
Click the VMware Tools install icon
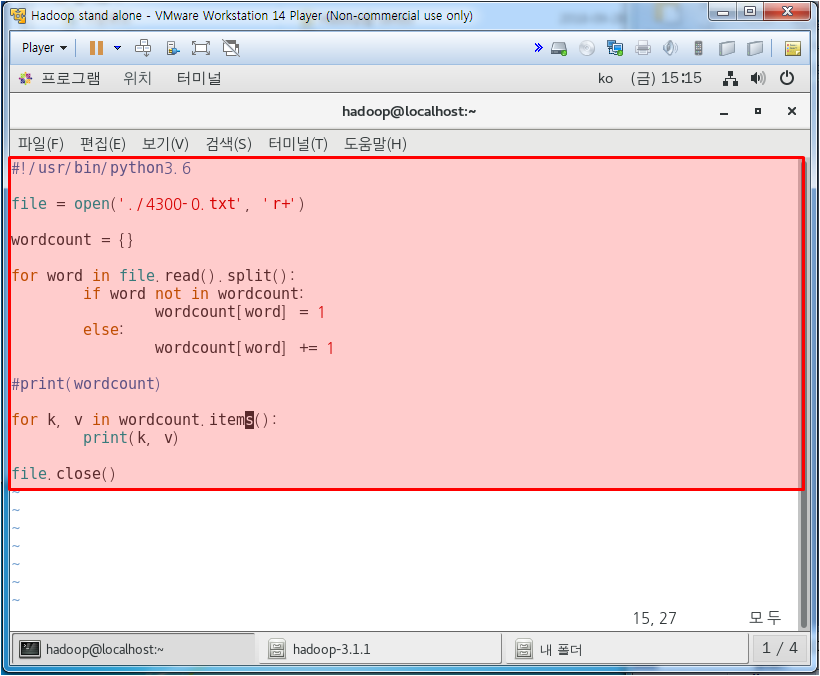tap(173, 48)
